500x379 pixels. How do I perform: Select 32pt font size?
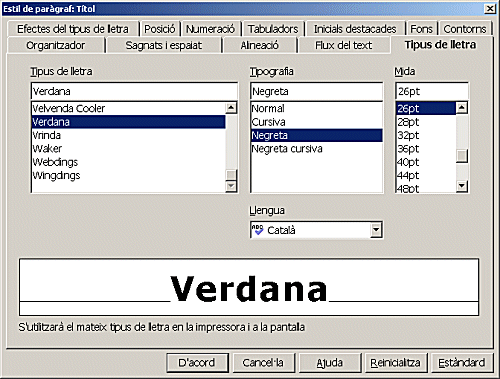tap(426, 135)
